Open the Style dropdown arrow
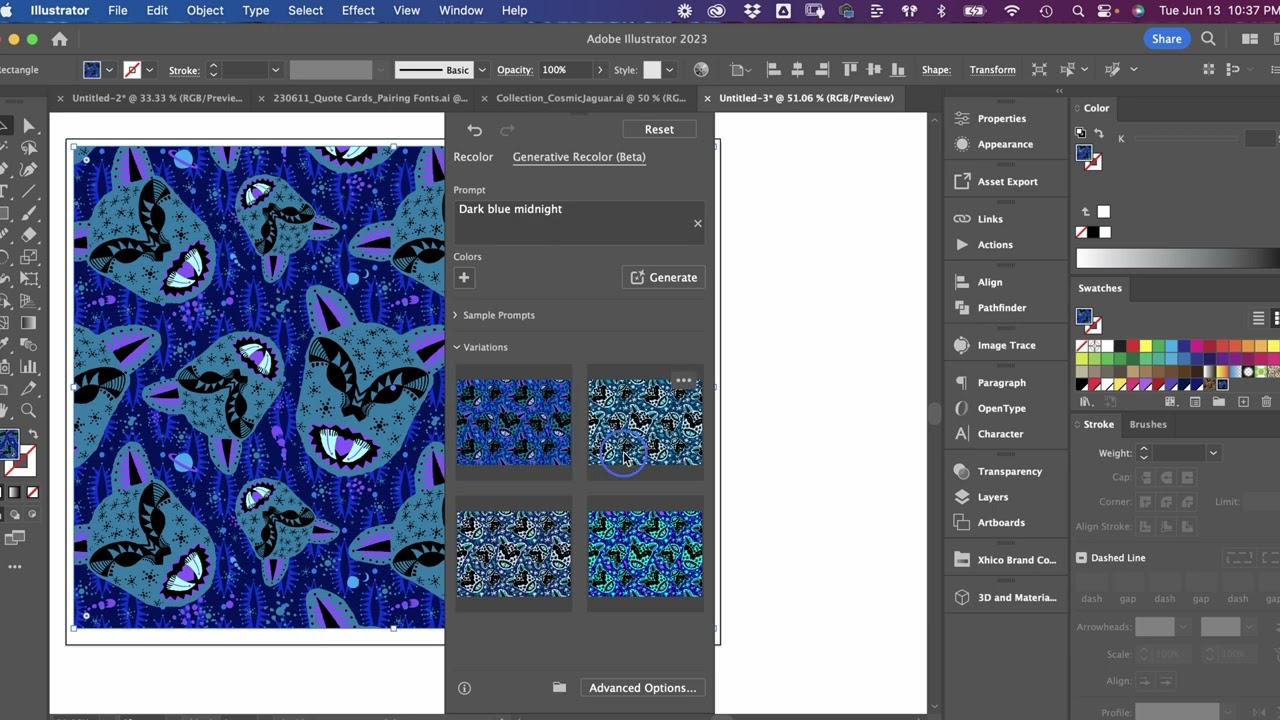1280x720 pixels. (x=669, y=70)
